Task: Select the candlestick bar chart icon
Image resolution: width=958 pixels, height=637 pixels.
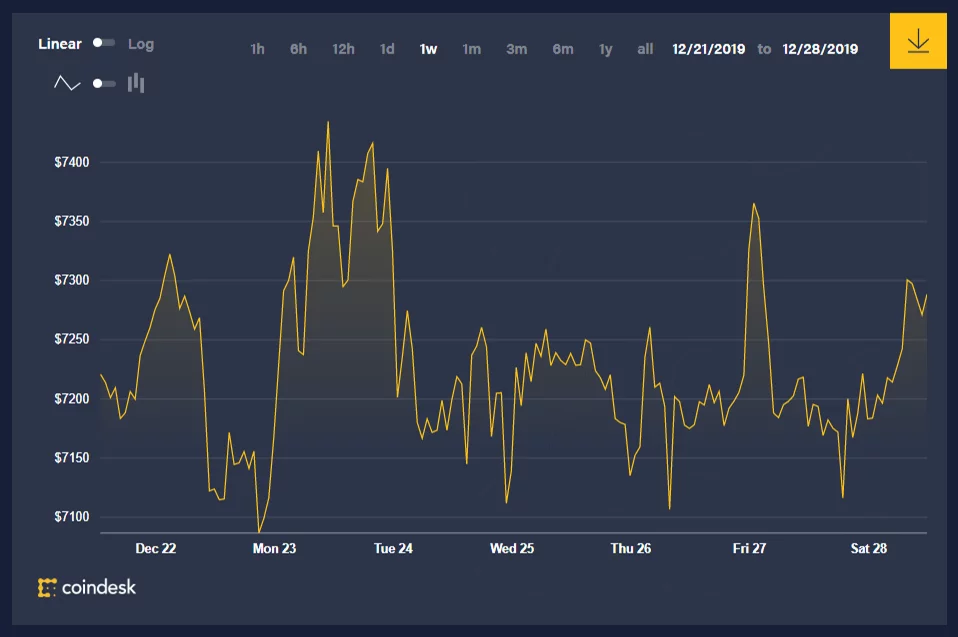Action: (x=136, y=83)
